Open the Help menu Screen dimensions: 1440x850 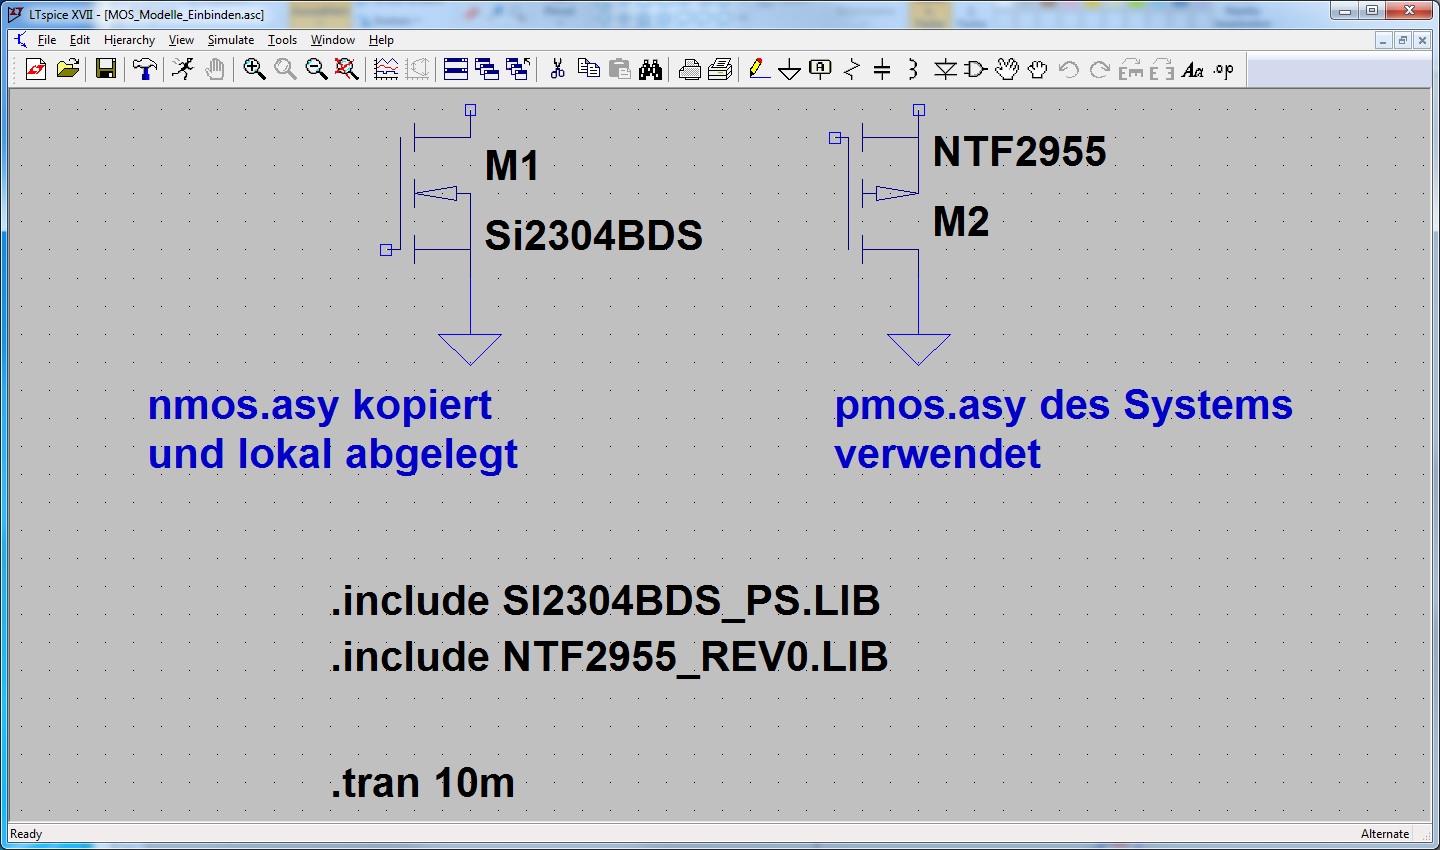point(381,40)
